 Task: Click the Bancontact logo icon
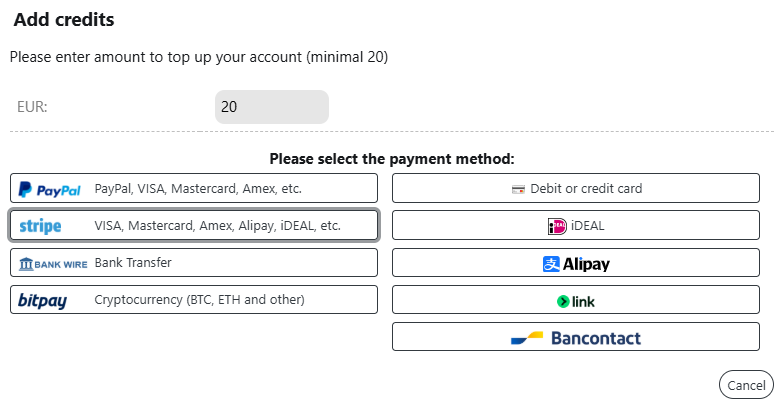527,338
